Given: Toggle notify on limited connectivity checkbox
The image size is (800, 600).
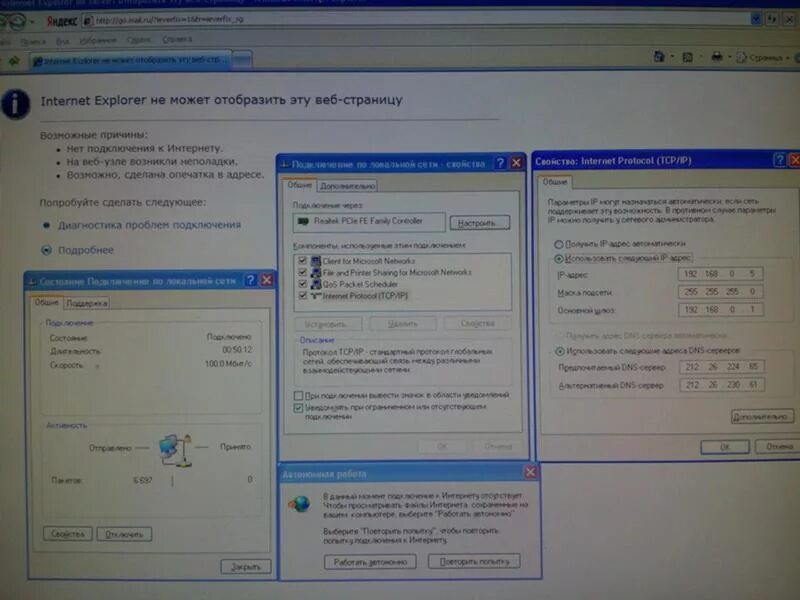Looking at the screenshot, I should click(298, 408).
